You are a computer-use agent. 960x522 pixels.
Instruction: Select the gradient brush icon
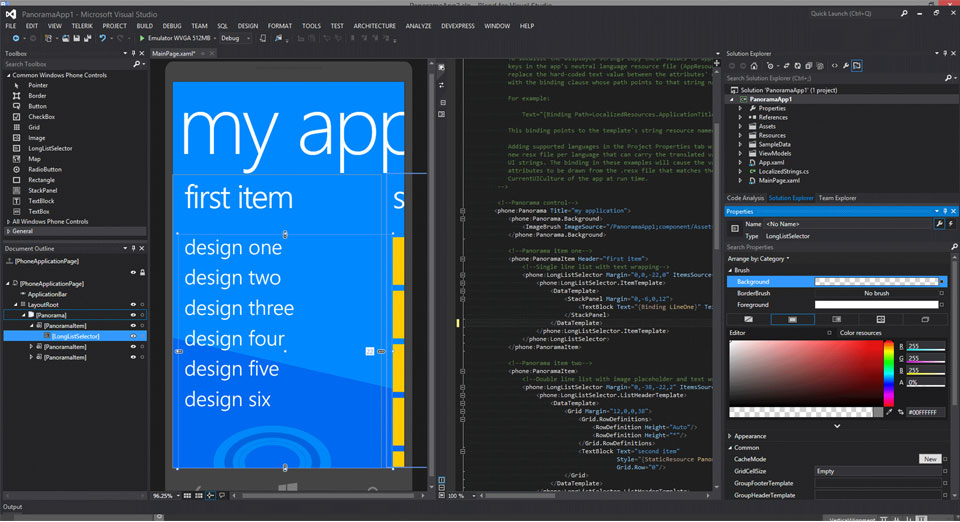pyautogui.click(x=836, y=319)
